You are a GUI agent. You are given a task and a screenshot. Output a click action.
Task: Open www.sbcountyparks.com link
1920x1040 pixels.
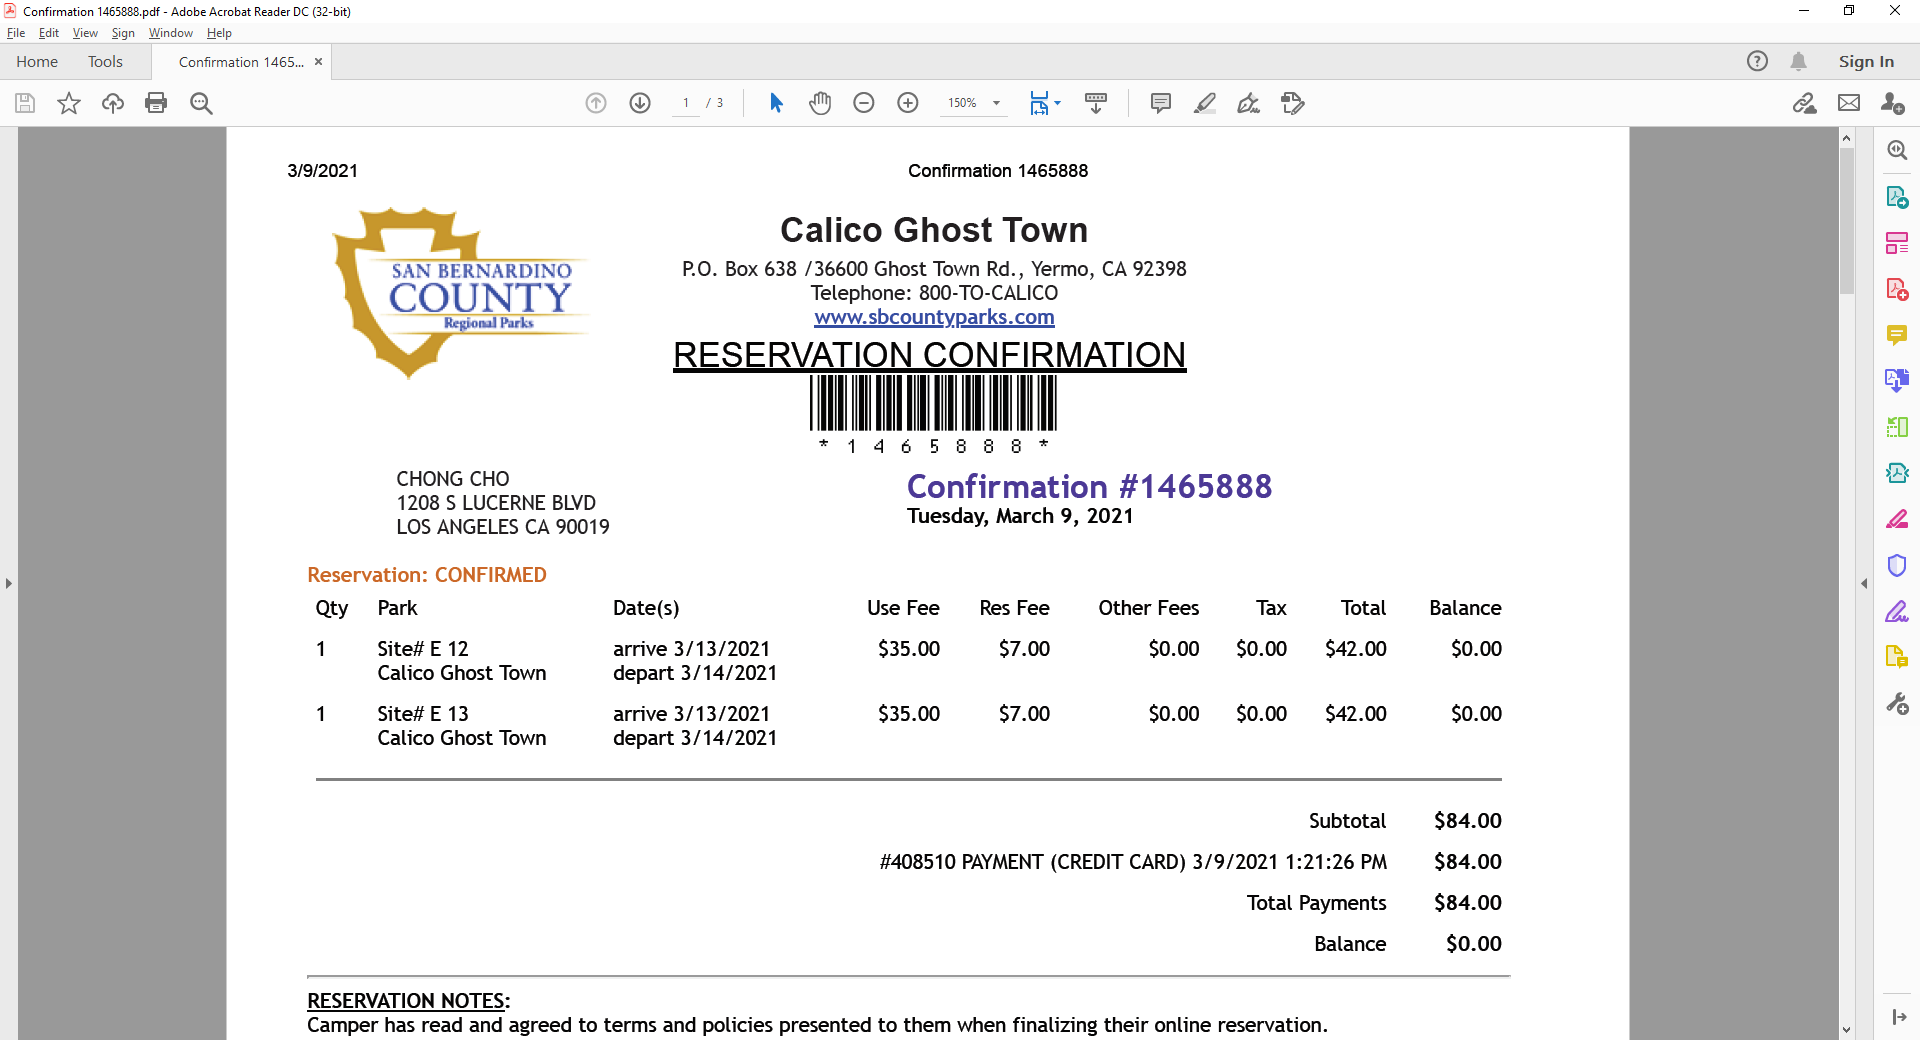coord(934,317)
